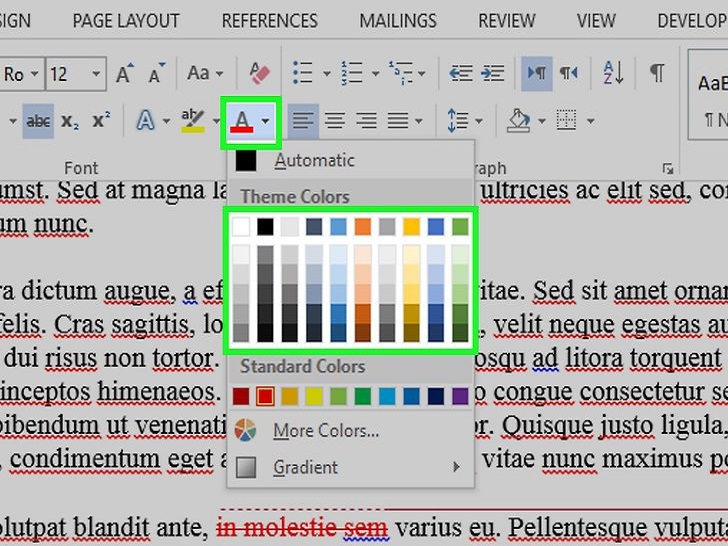Open the More Colors dialog
Screen dimensions: 728x546
325,431
